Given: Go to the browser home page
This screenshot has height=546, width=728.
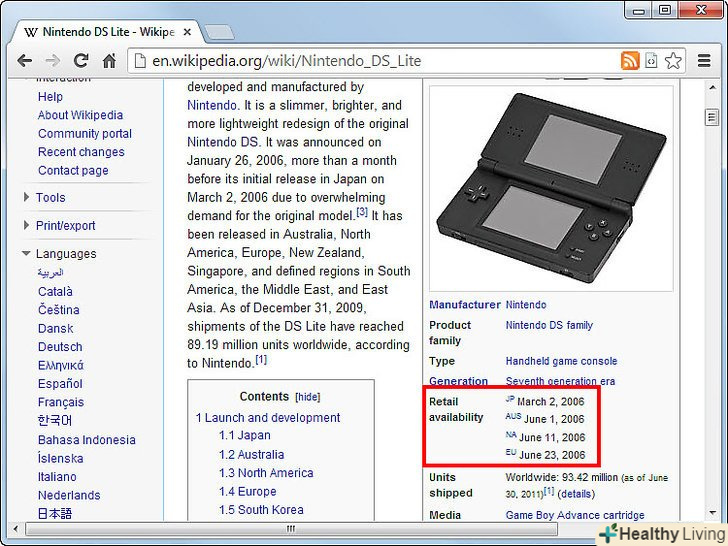Looking at the screenshot, I should 109,61.
